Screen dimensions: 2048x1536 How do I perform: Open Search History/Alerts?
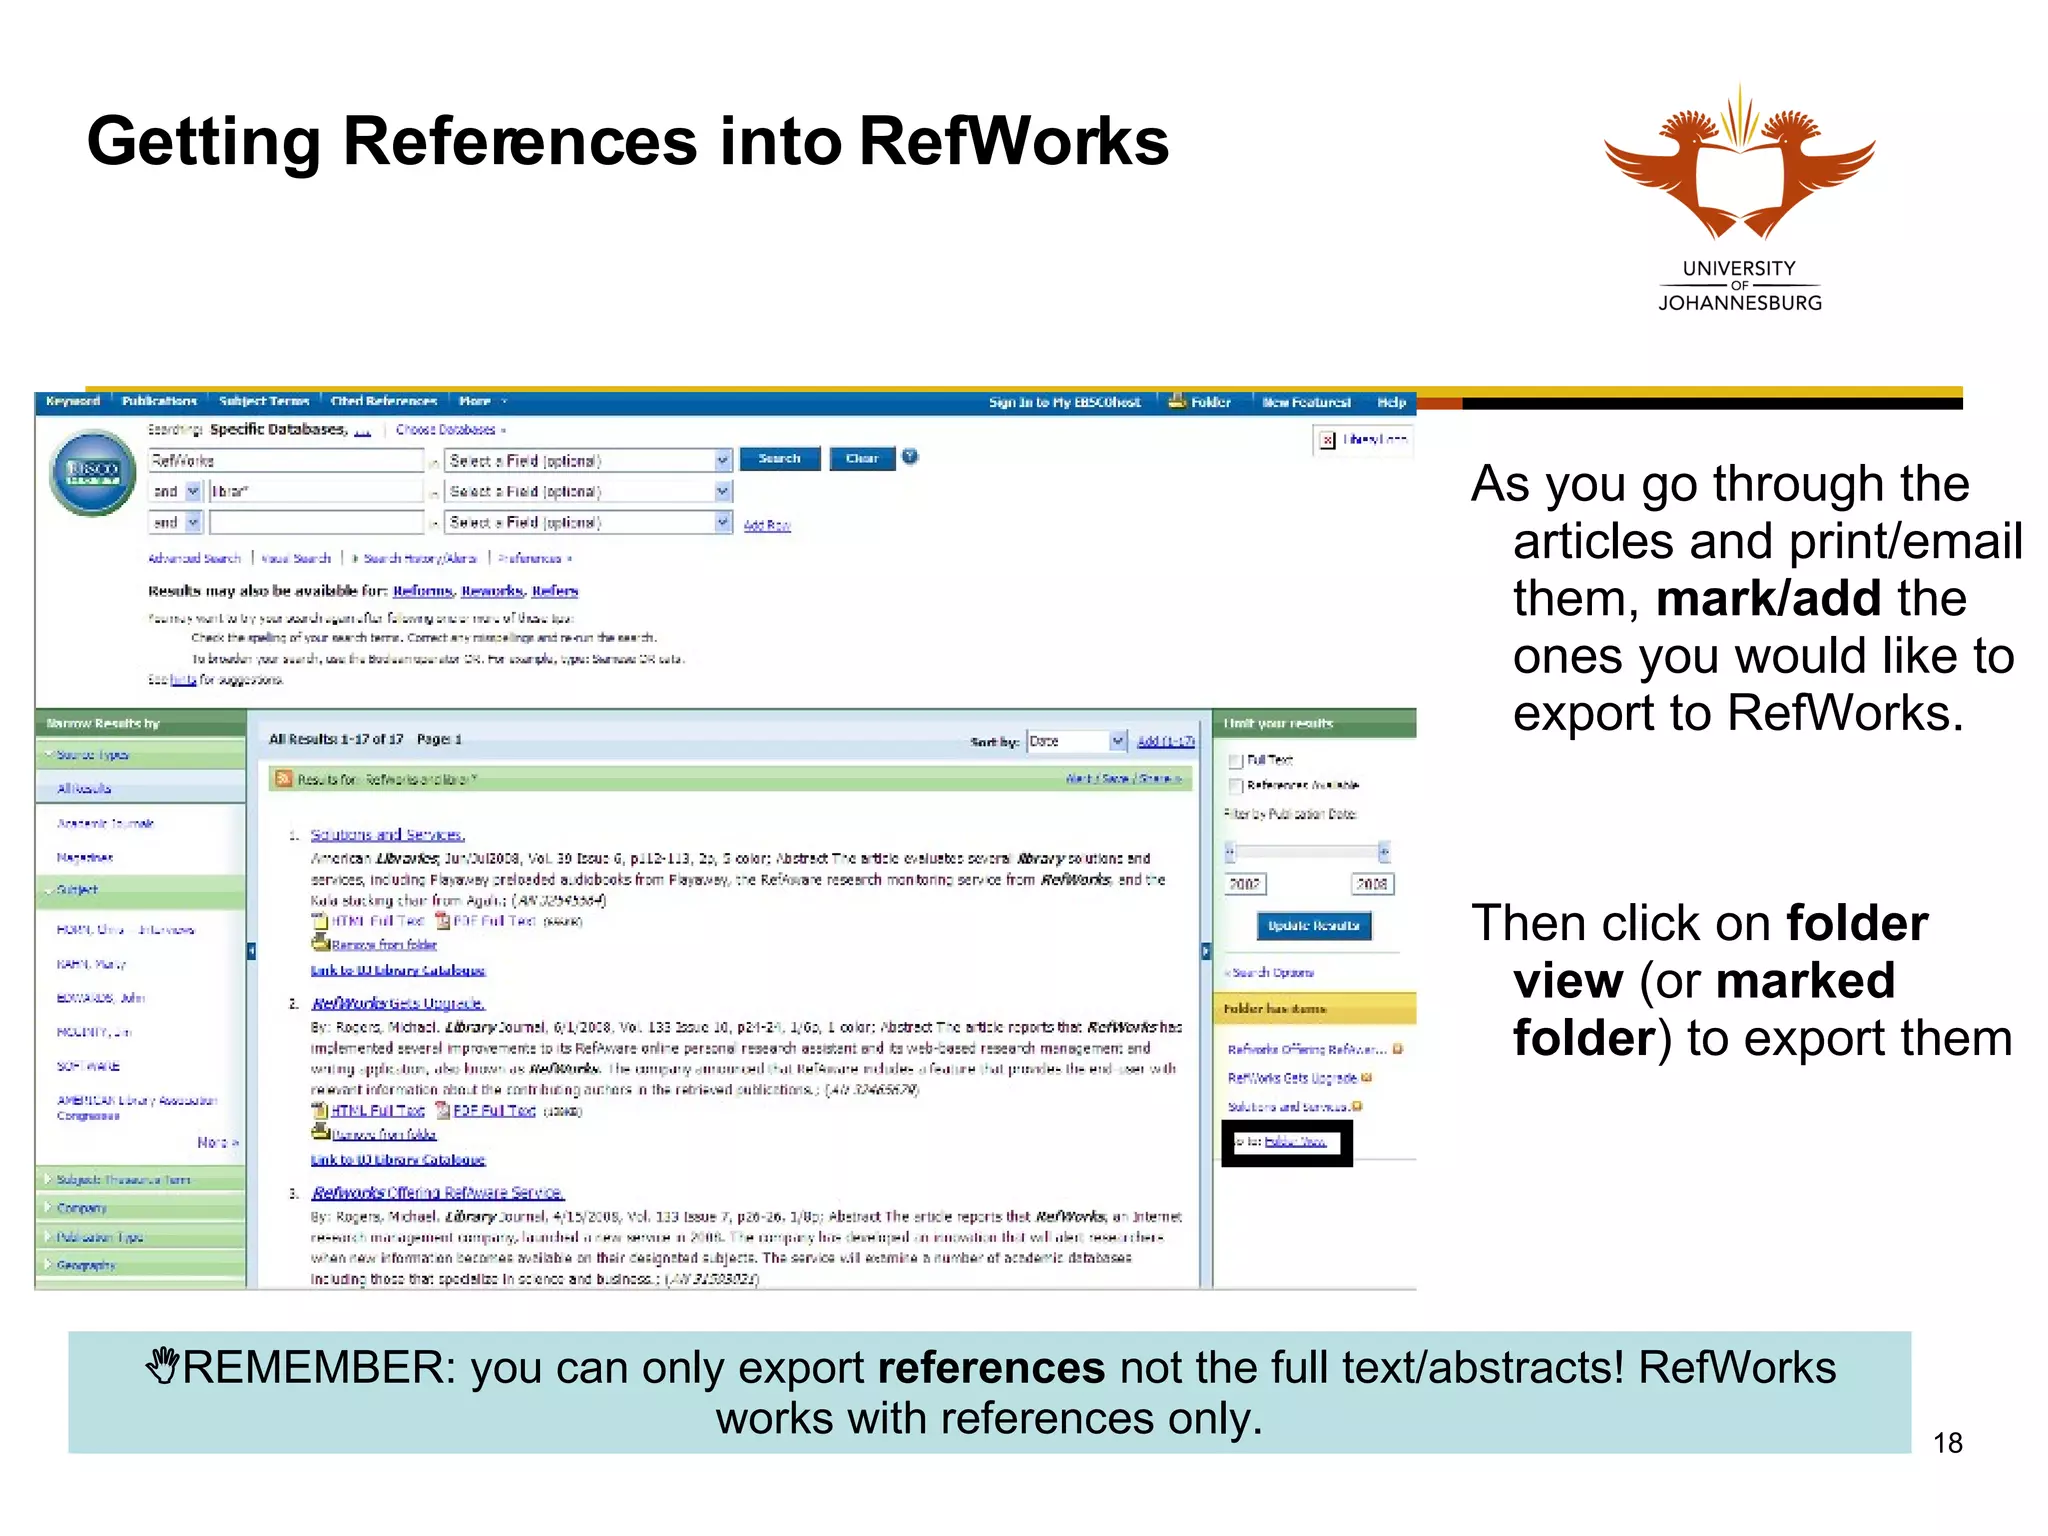pyautogui.click(x=420, y=558)
